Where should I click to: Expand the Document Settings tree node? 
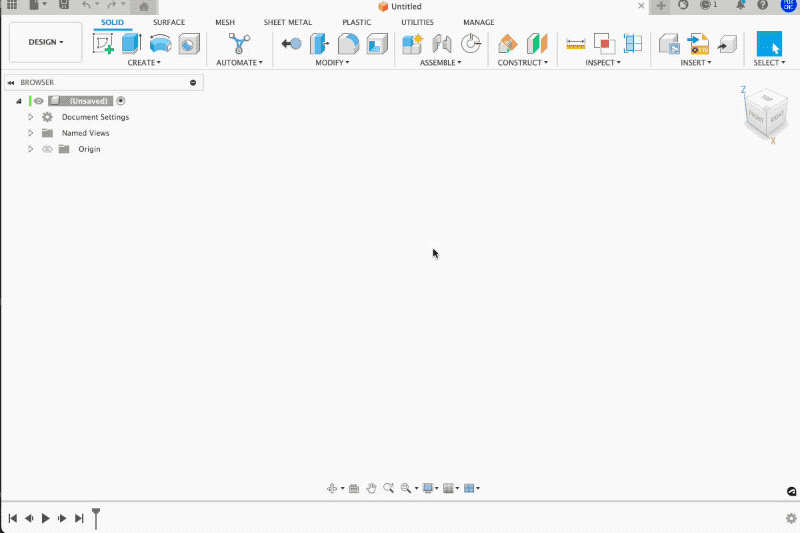pos(31,117)
